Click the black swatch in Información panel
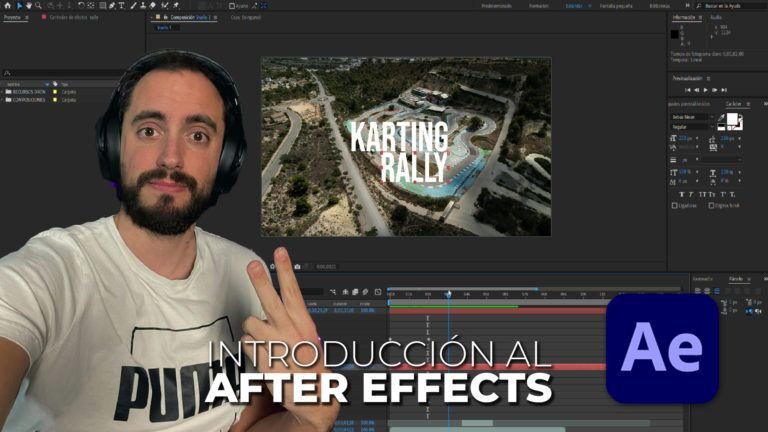 (674, 34)
